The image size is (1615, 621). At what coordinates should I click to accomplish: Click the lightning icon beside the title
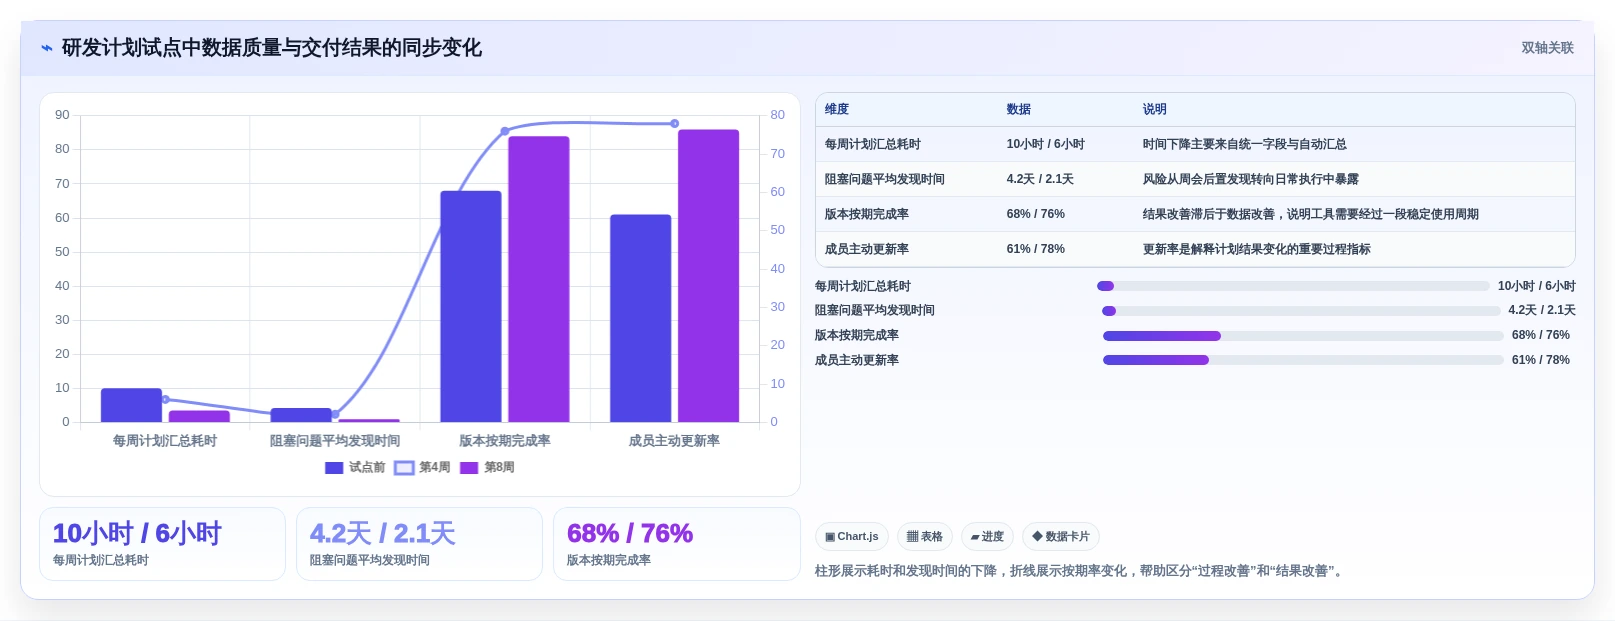[x=46, y=48]
